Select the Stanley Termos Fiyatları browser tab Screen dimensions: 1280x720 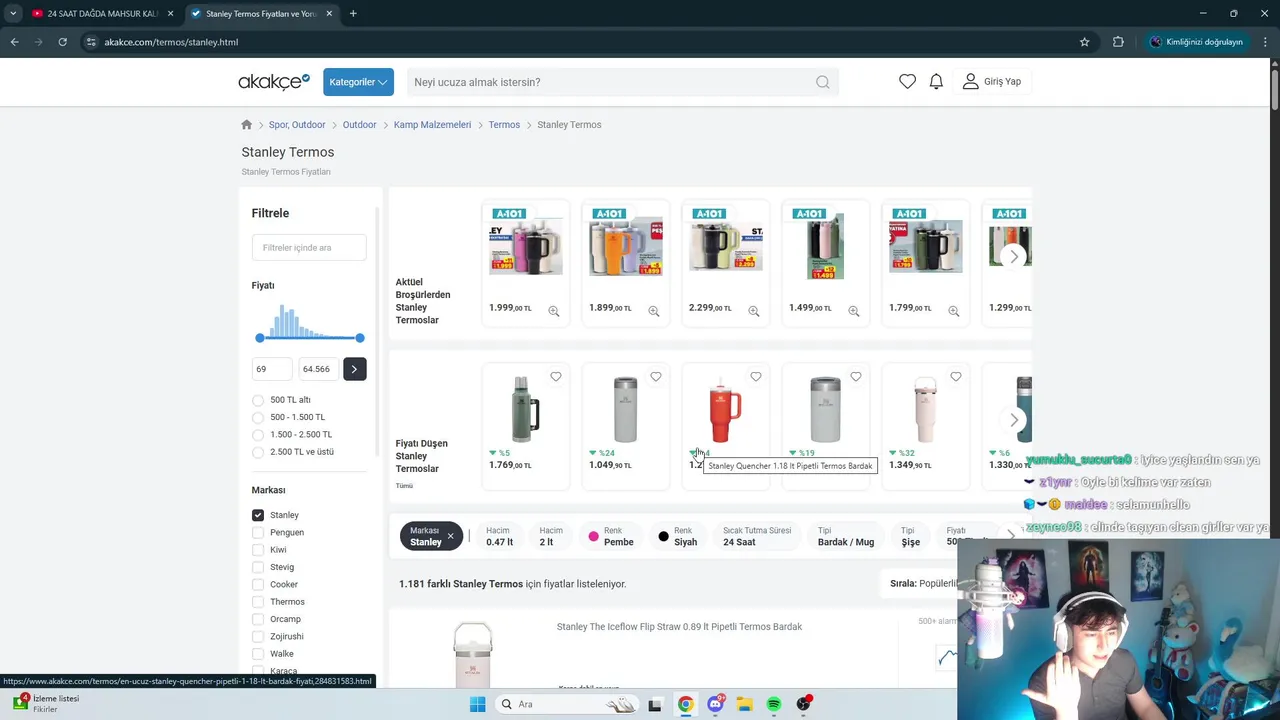click(x=262, y=14)
